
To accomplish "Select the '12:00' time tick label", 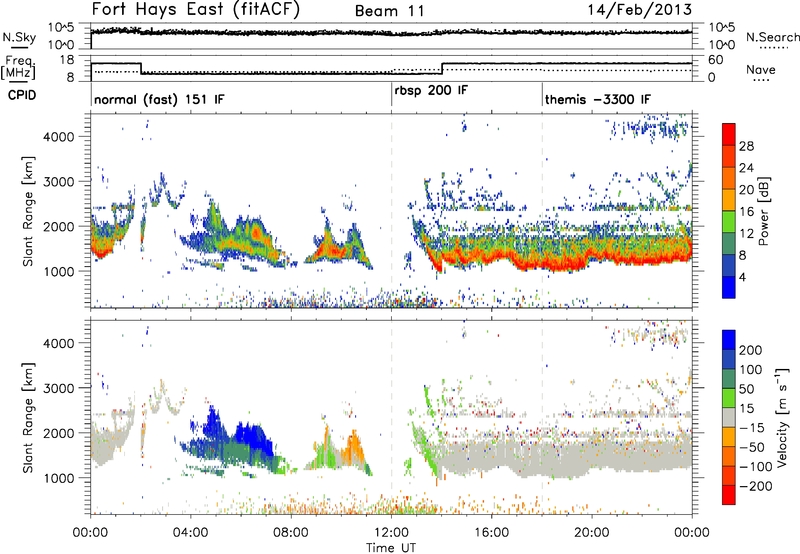I will click(x=391, y=533).
